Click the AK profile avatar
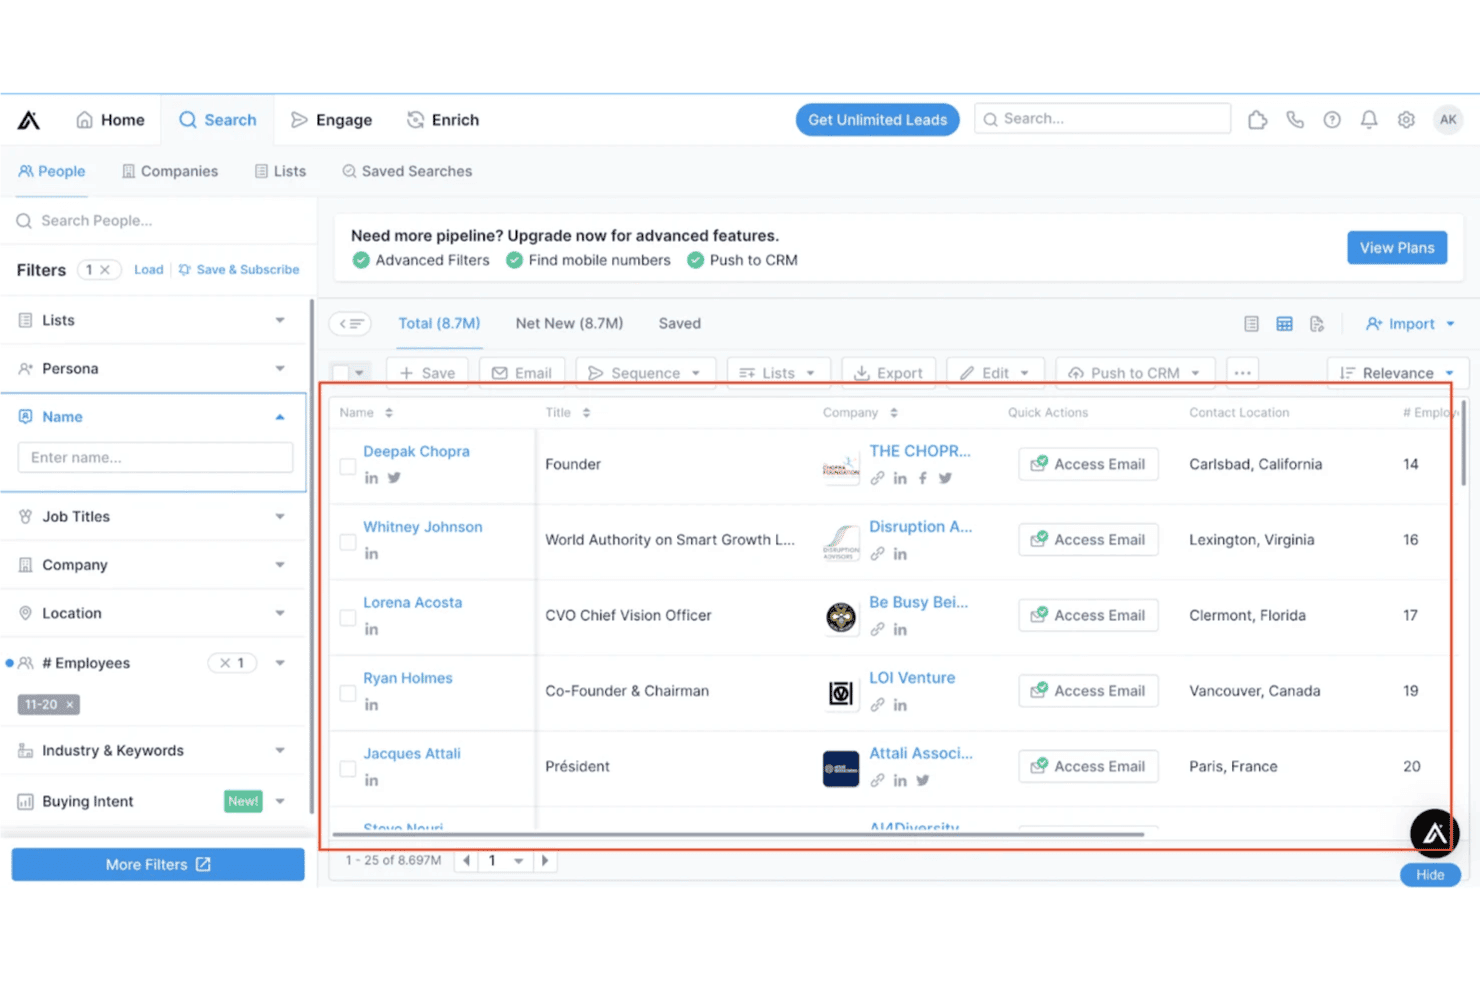 [1448, 120]
